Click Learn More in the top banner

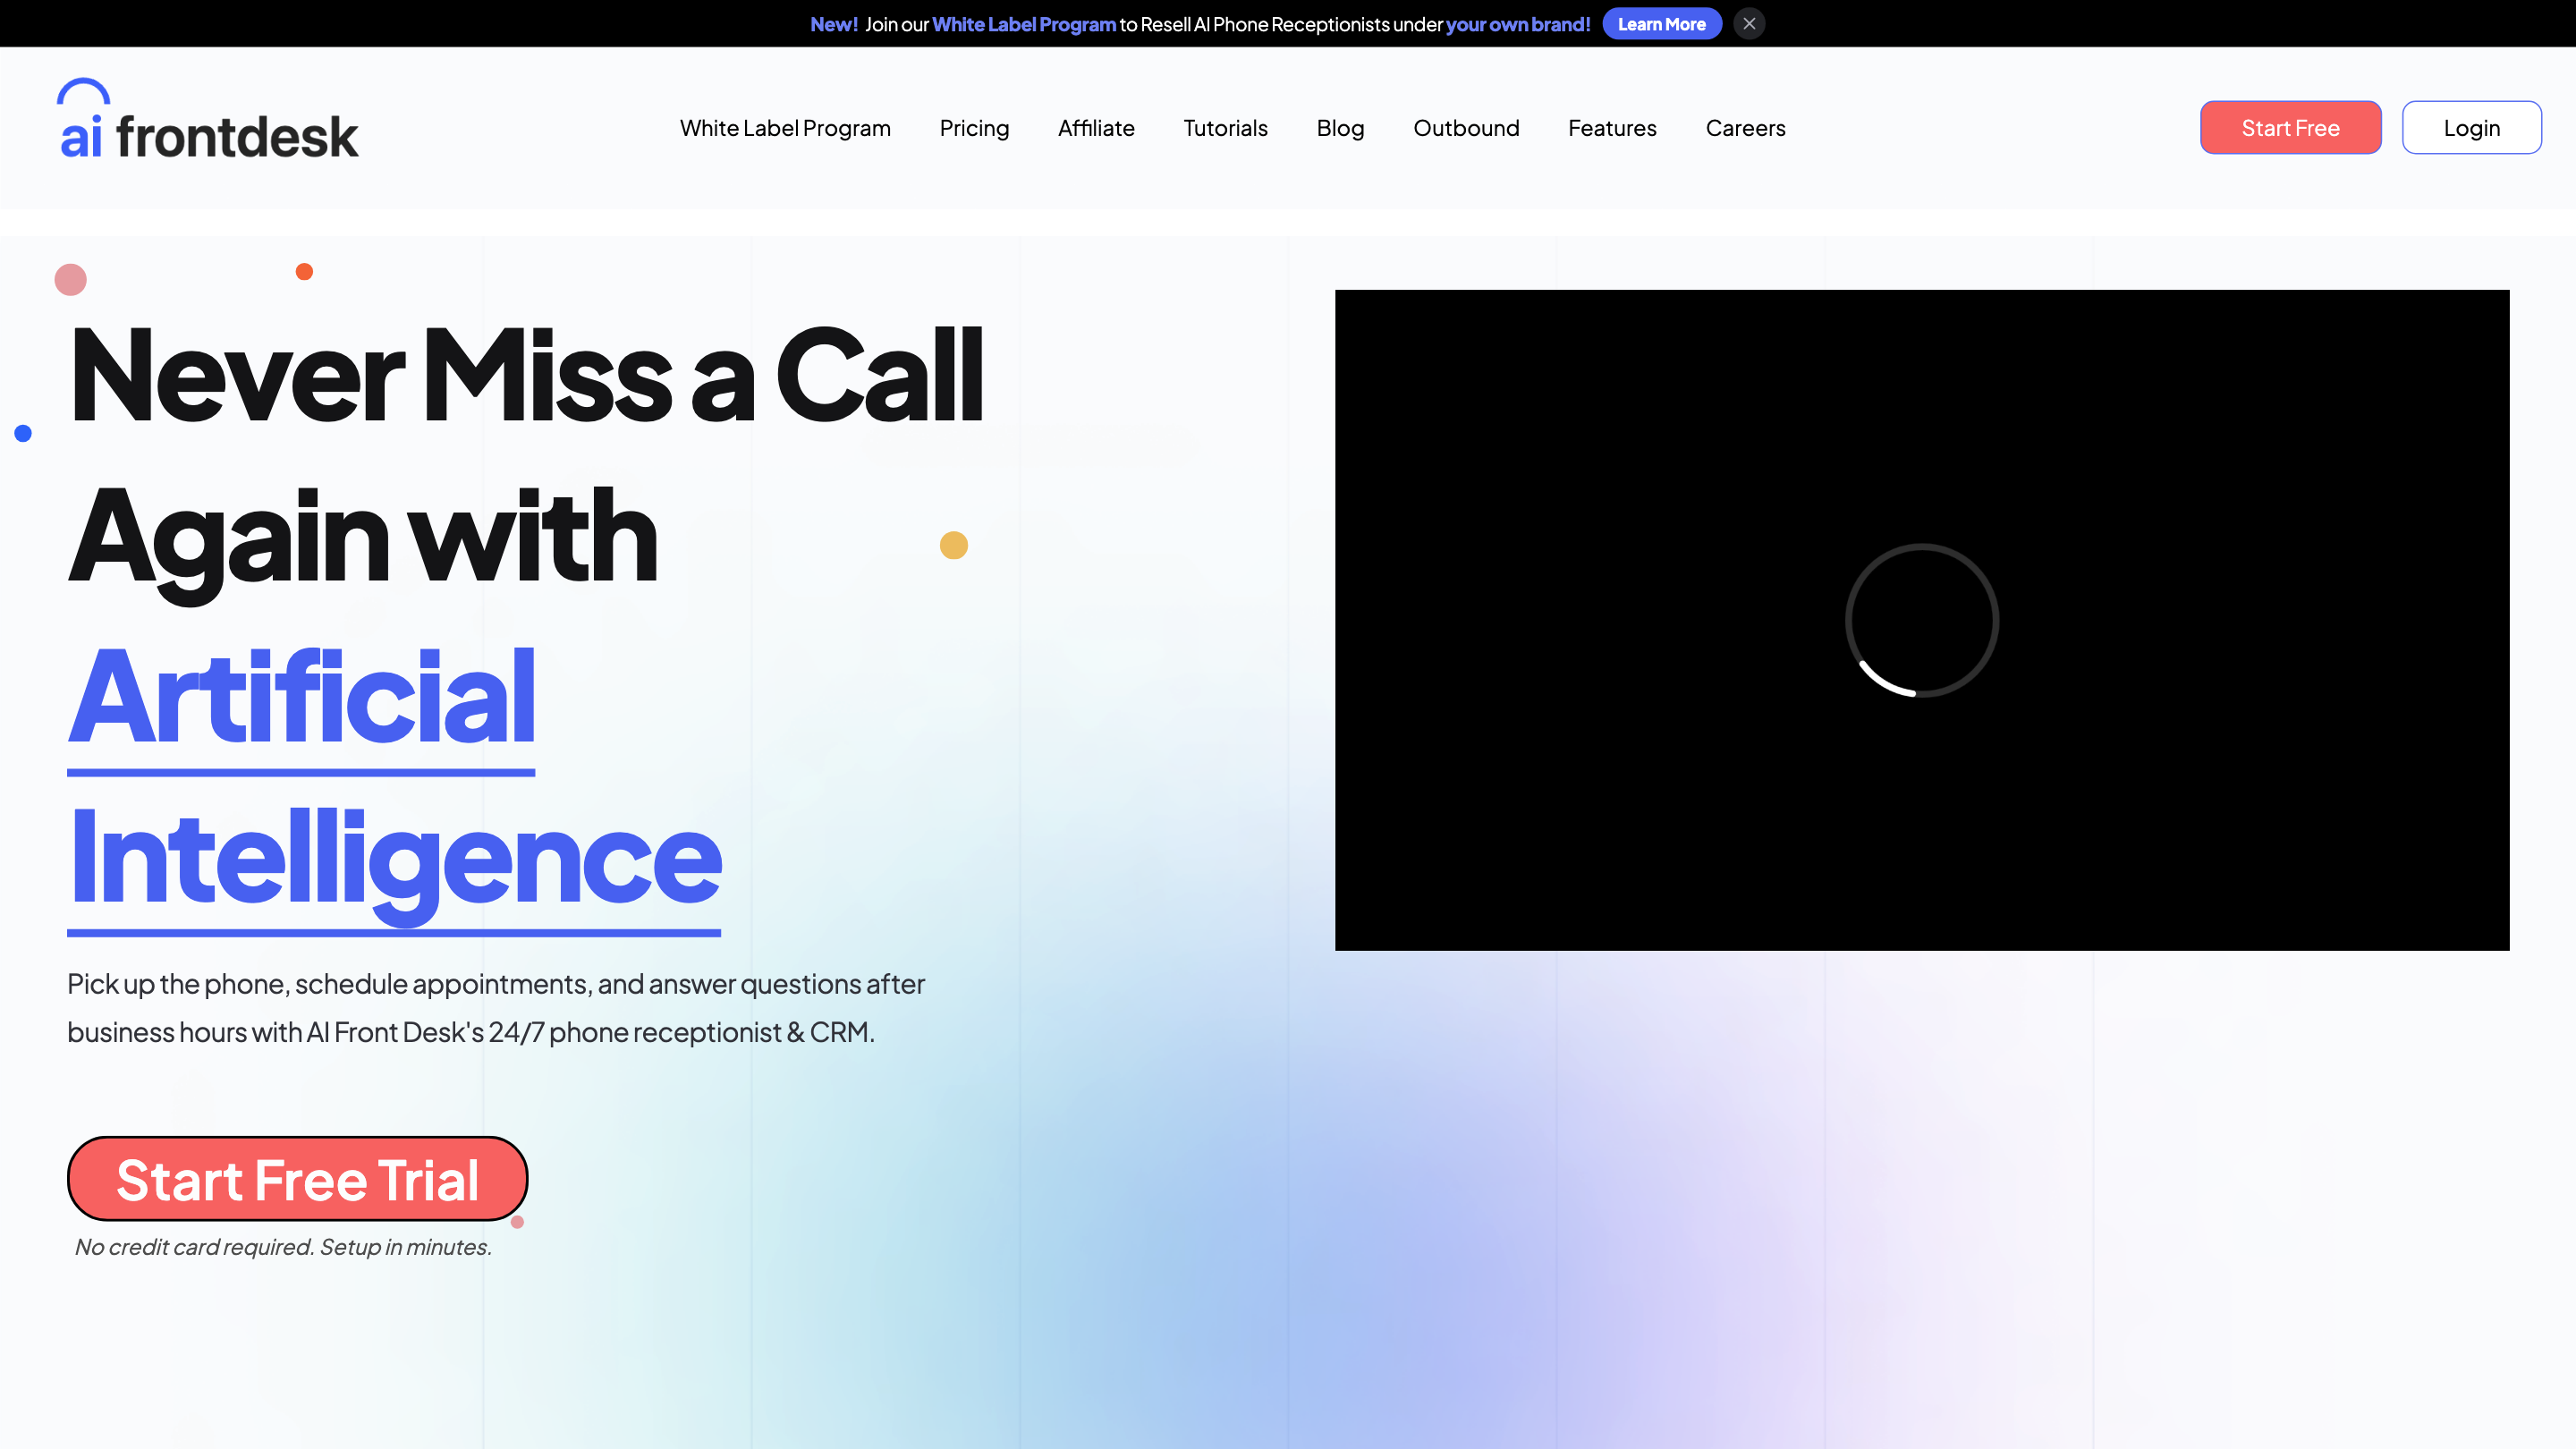pyautogui.click(x=1662, y=23)
